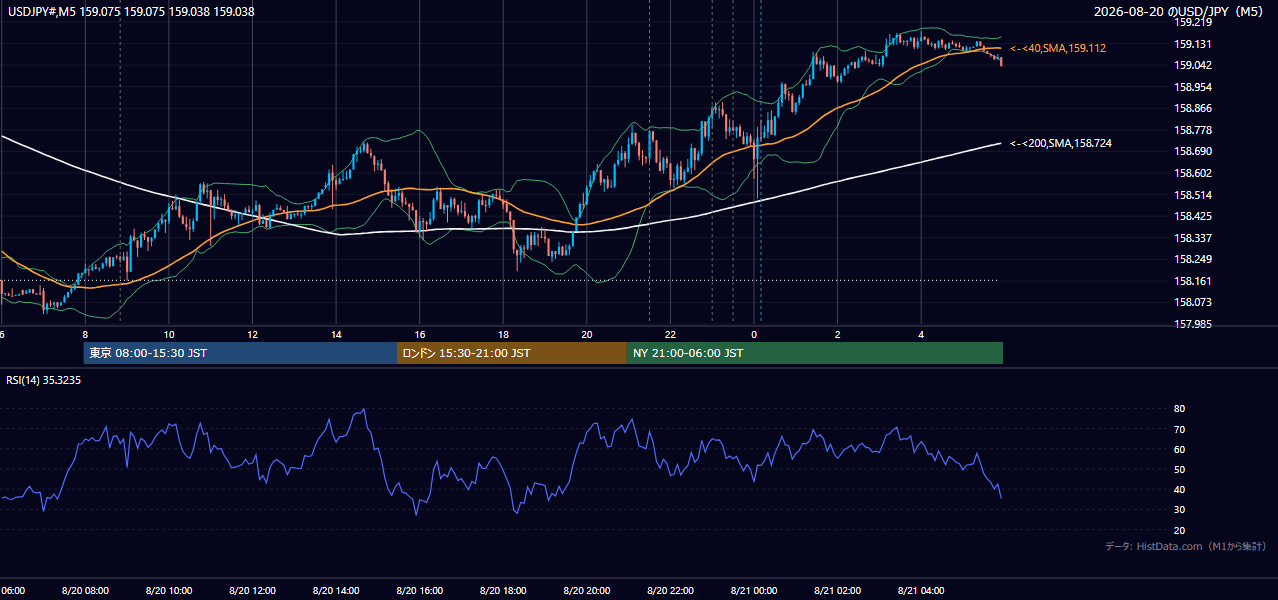Click price axis value 159.219
The height and width of the screenshot is (600, 1278).
click(x=1192, y=22)
